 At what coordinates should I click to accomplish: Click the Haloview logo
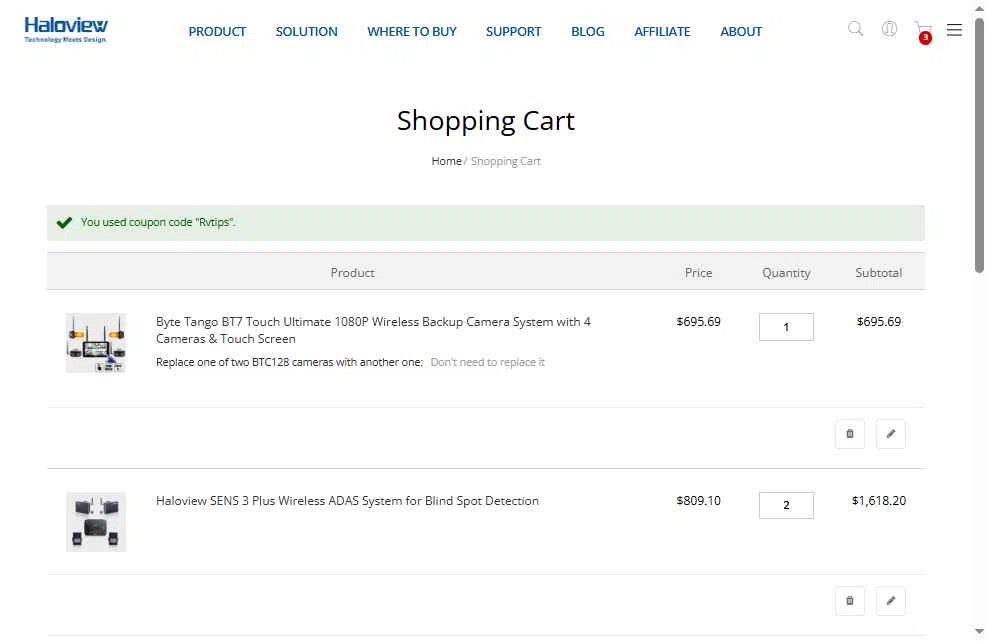click(65, 30)
